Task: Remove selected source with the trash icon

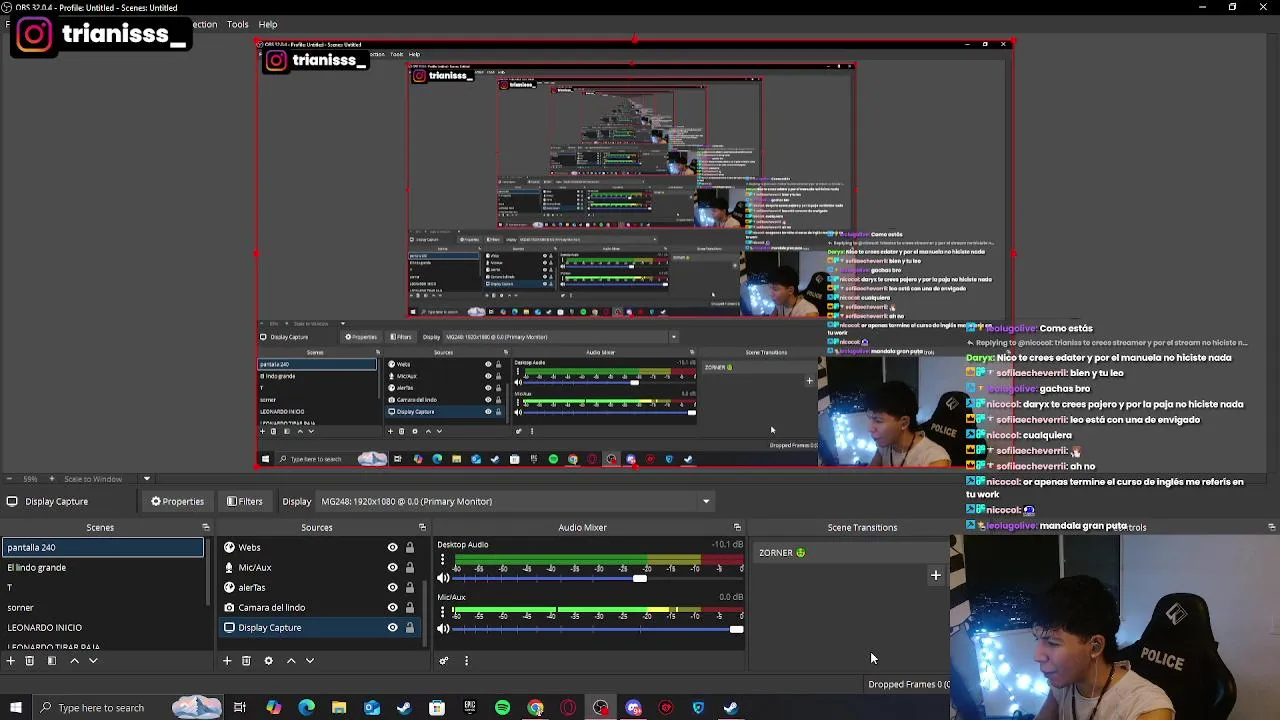Action: tap(246, 660)
